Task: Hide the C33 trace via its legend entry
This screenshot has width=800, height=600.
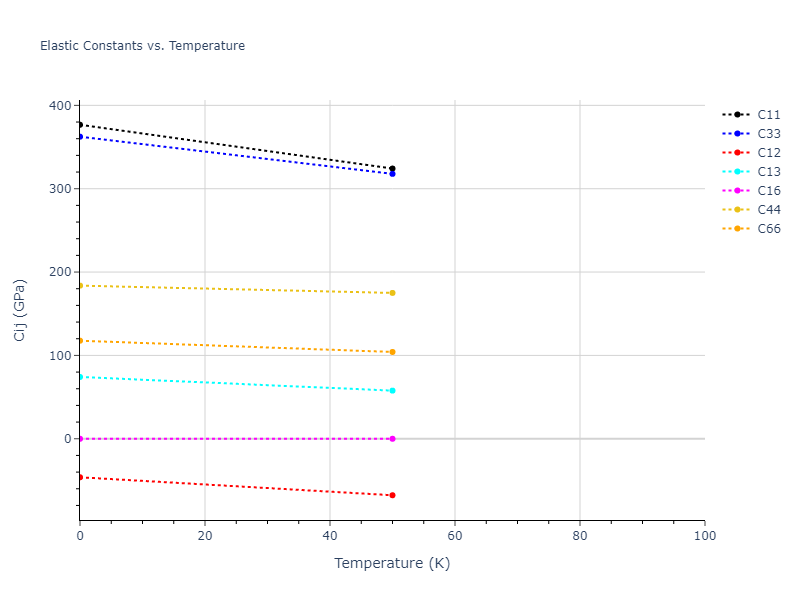Action: [768, 134]
